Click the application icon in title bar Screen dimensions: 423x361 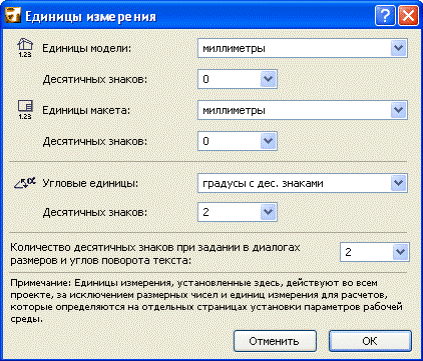tap(13, 16)
